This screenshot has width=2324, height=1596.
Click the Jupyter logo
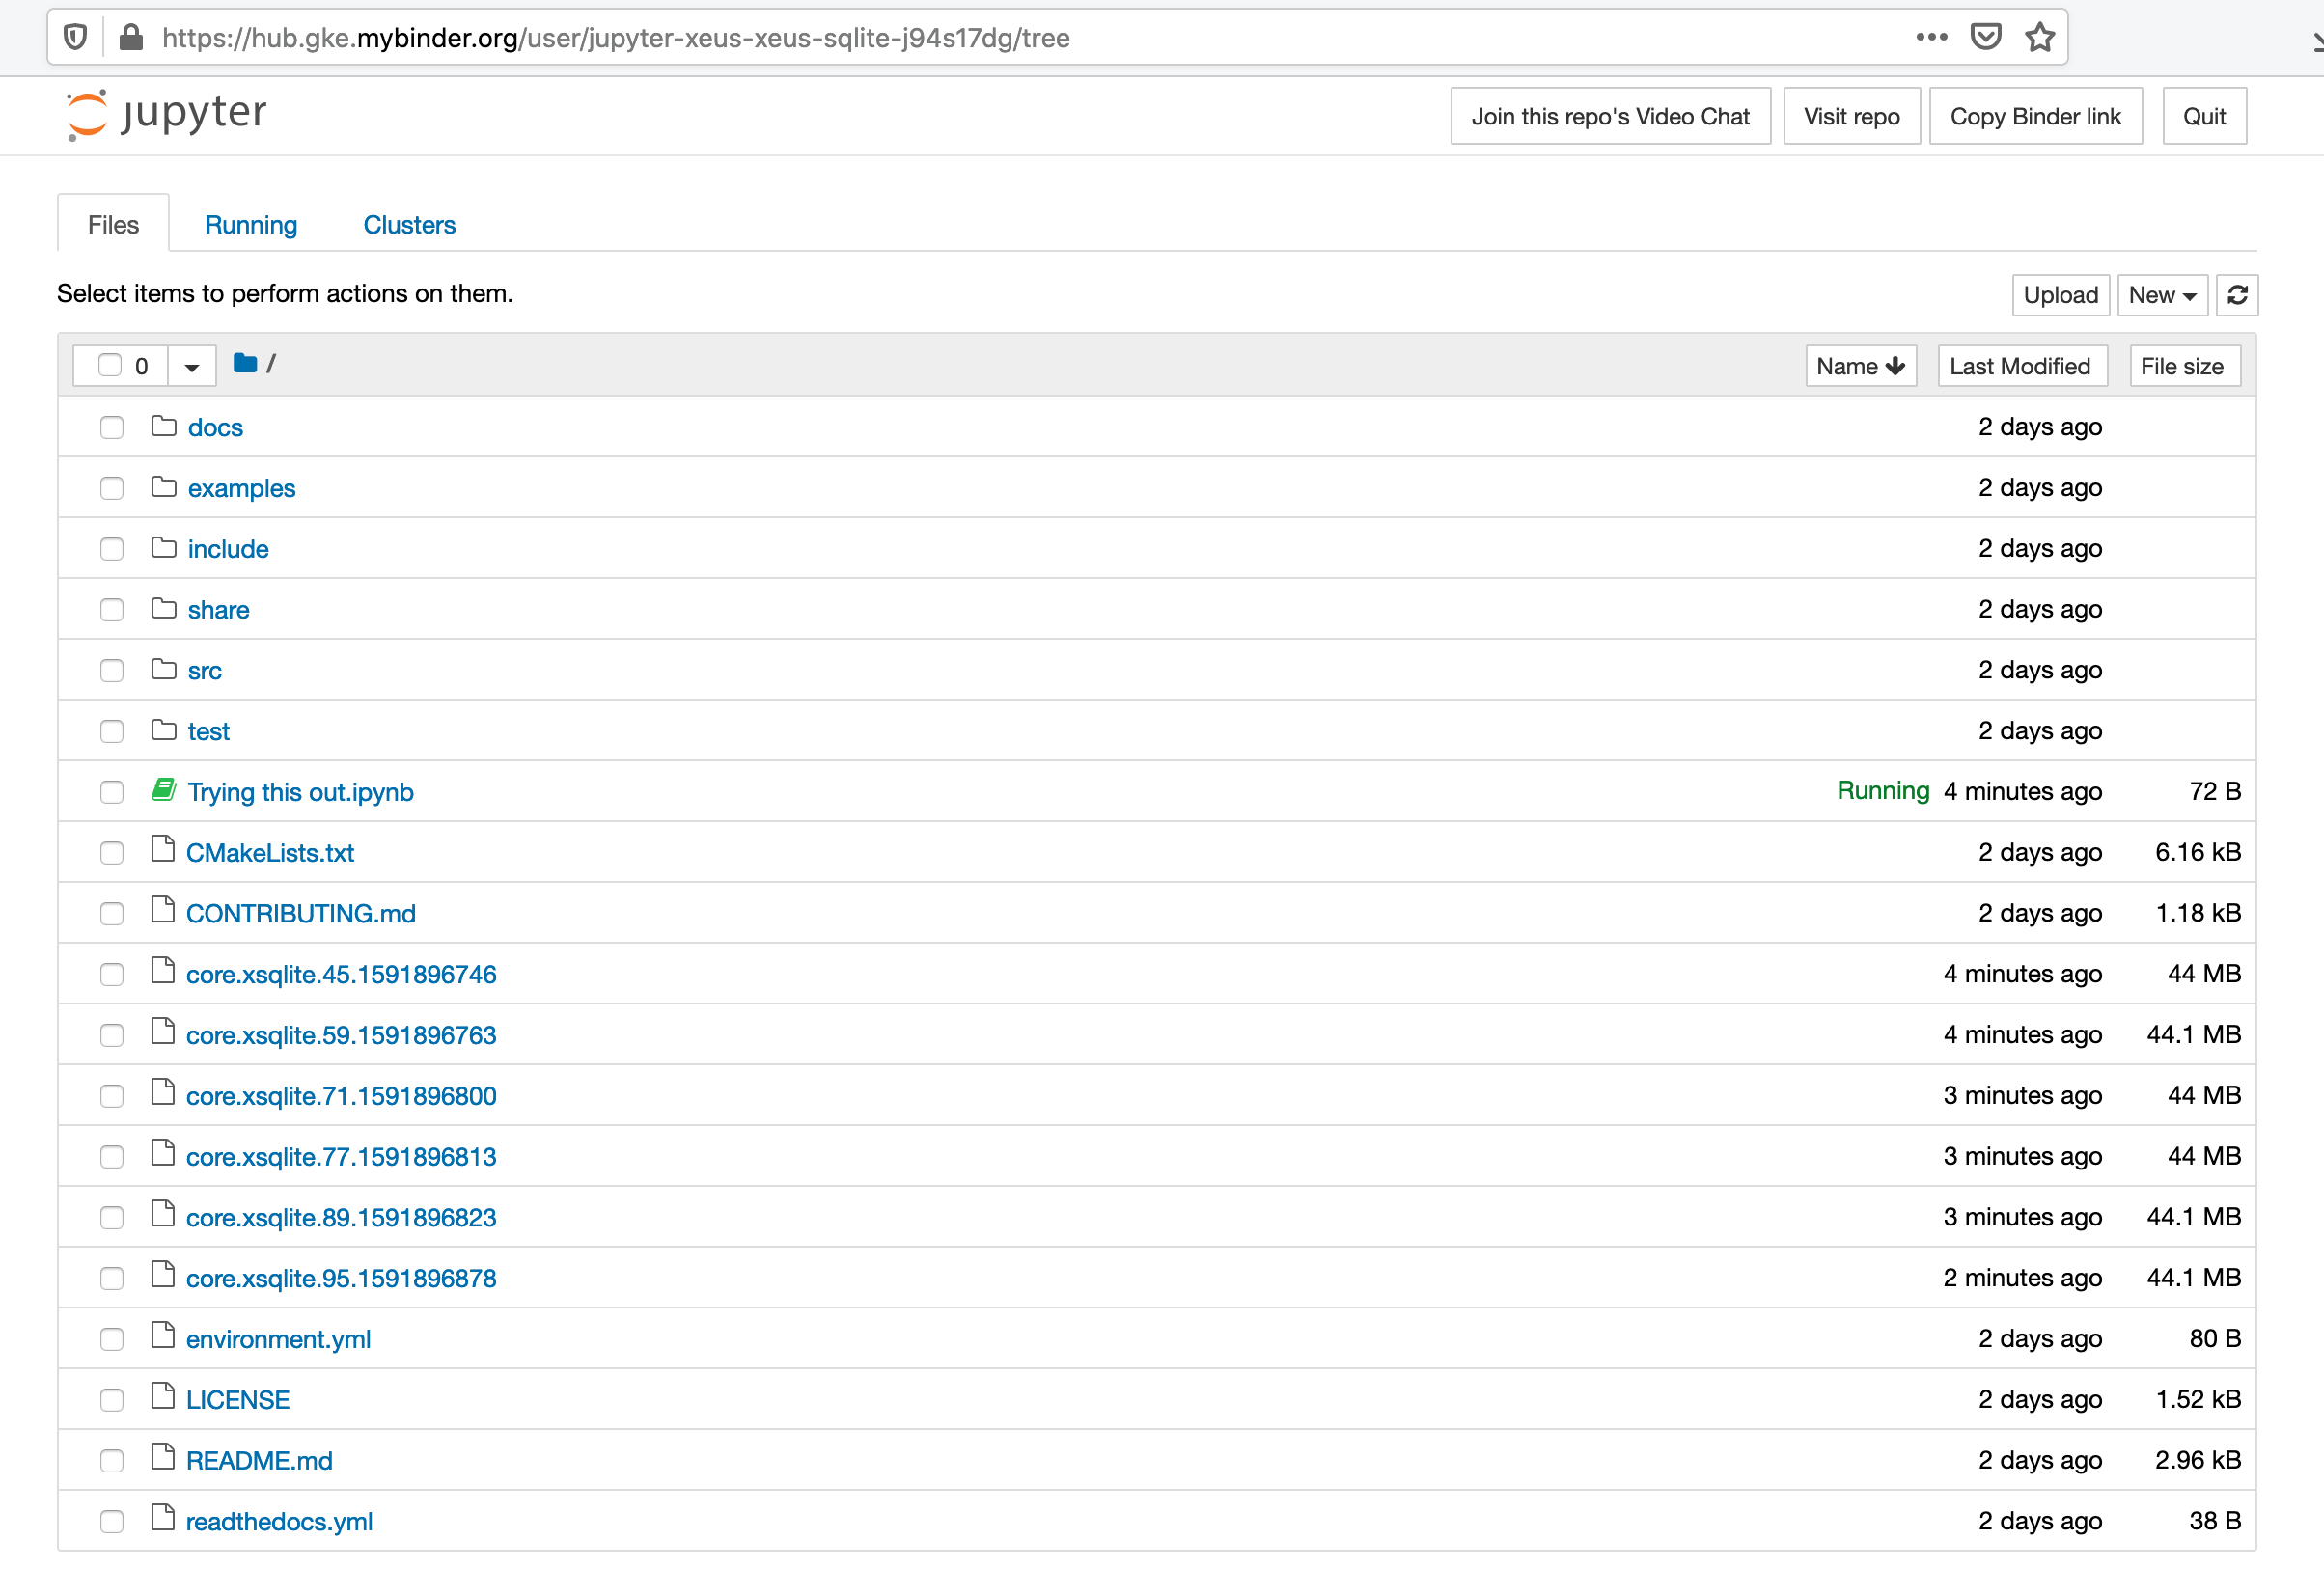point(166,115)
